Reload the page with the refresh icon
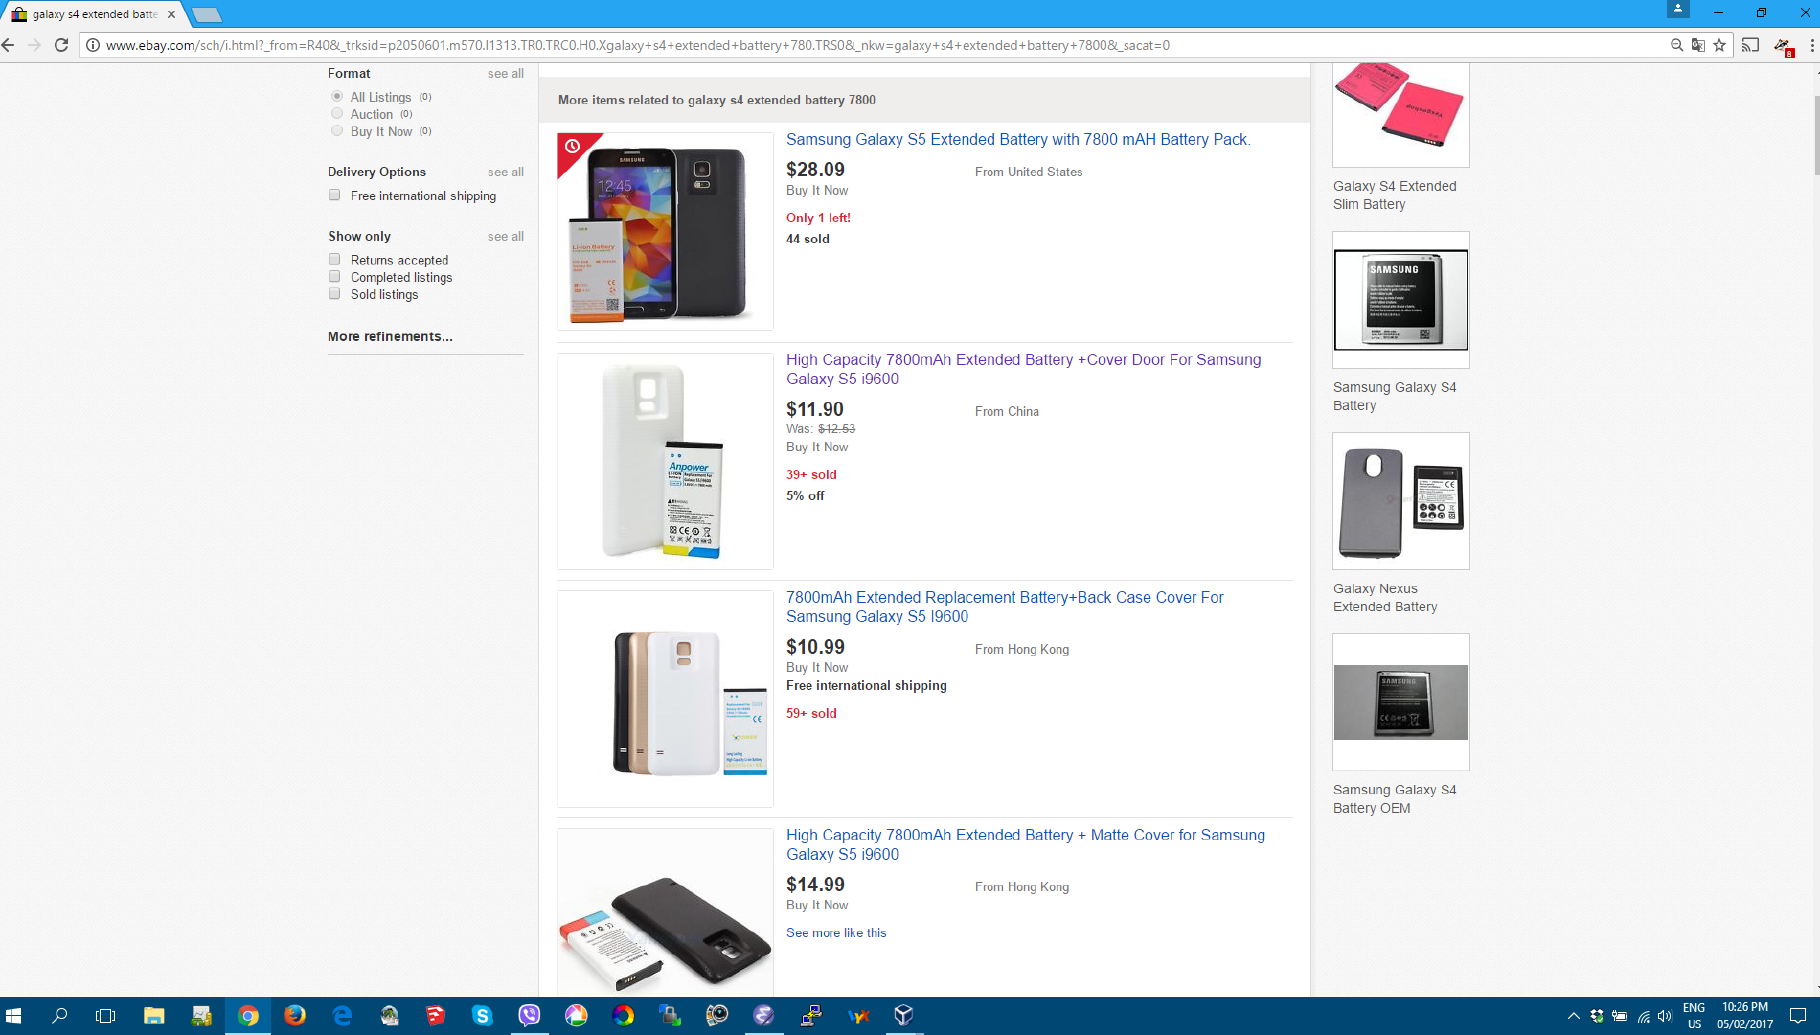1820x1035 pixels. pos(61,45)
